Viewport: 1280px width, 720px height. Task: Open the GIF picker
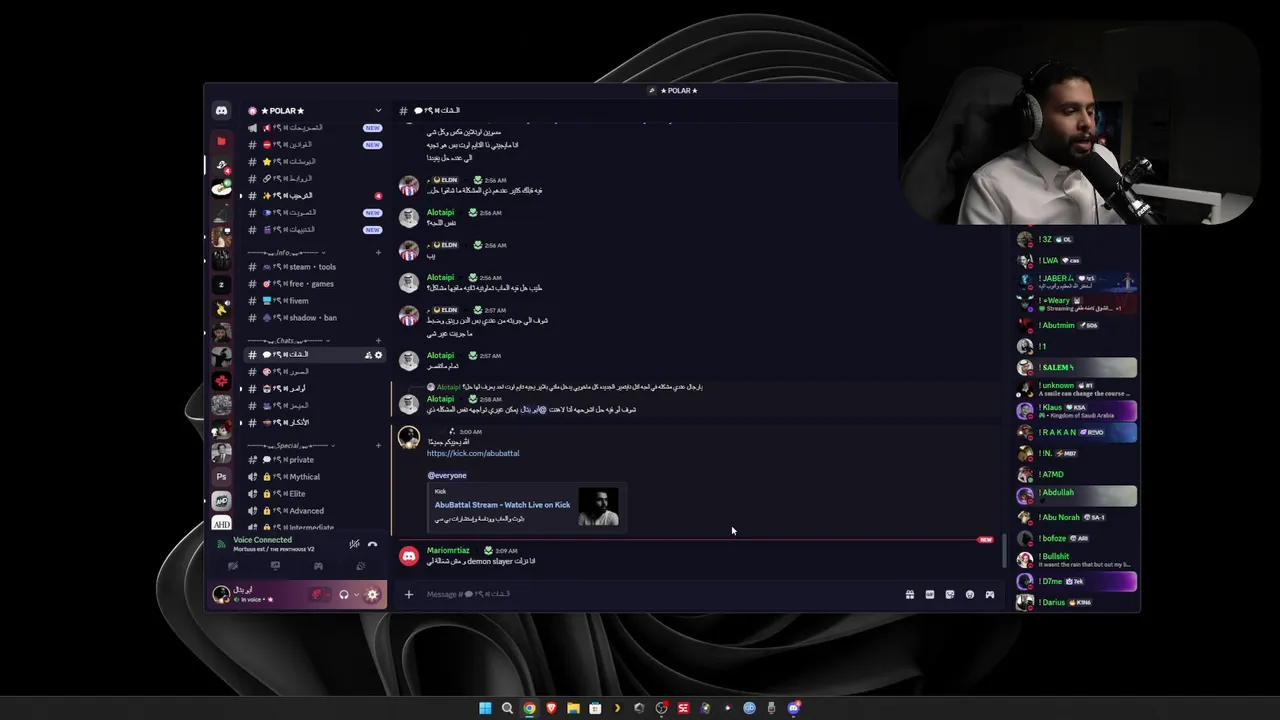930,594
